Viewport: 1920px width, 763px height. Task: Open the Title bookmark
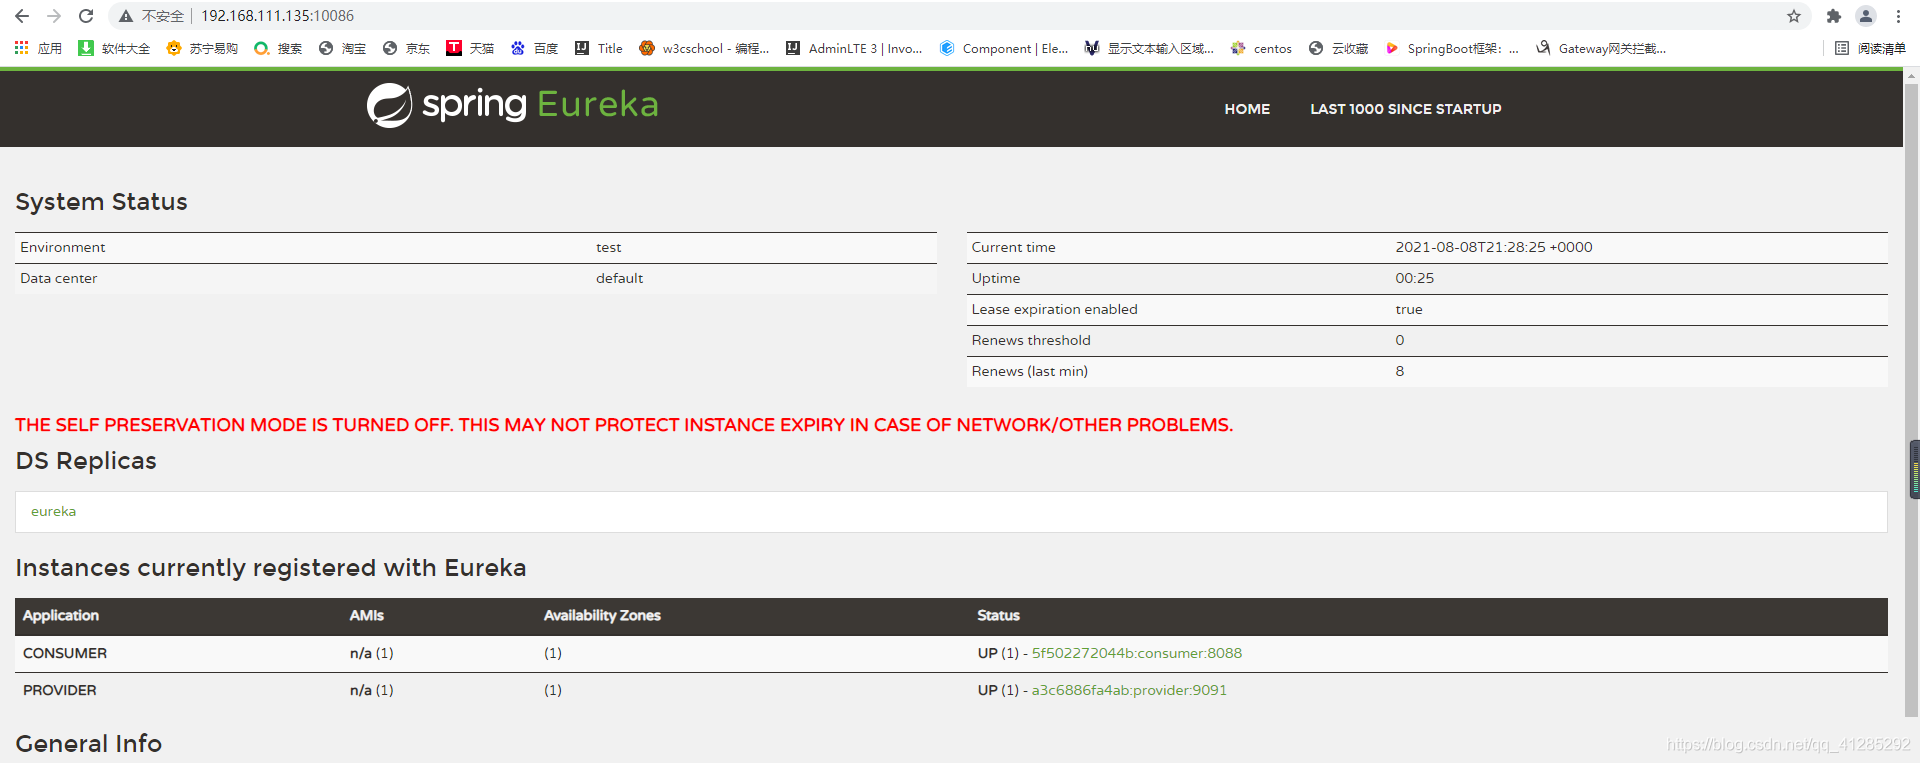point(598,48)
